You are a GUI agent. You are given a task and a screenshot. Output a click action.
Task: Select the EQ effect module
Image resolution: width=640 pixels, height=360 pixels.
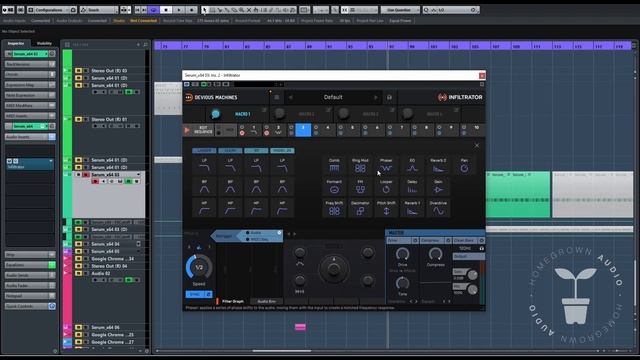coord(412,166)
